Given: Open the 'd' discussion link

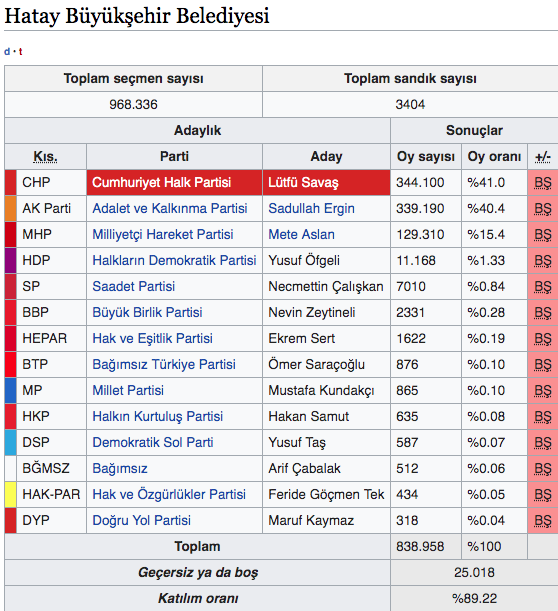Looking at the screenshot, I should point(7,51).
